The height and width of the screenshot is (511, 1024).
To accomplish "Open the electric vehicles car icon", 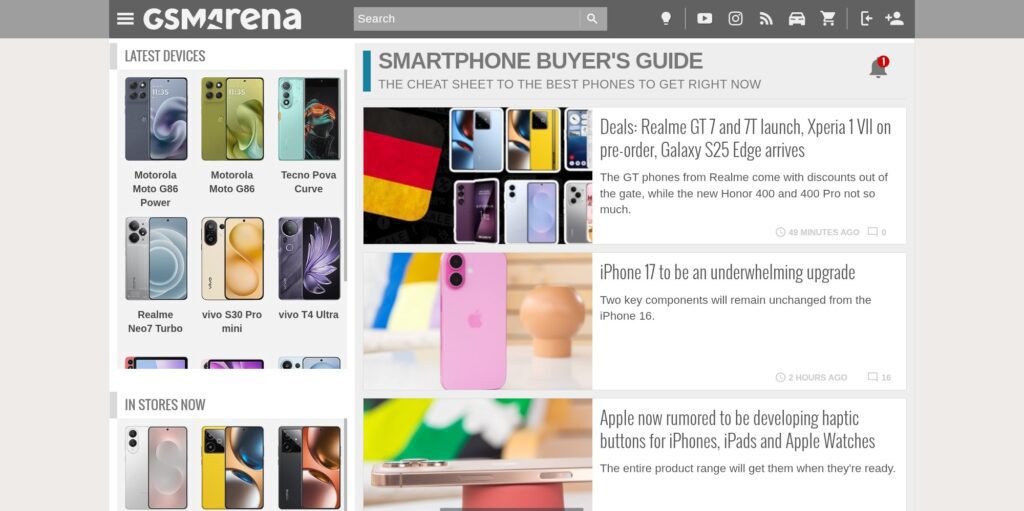I will click(x=797, y=19).
